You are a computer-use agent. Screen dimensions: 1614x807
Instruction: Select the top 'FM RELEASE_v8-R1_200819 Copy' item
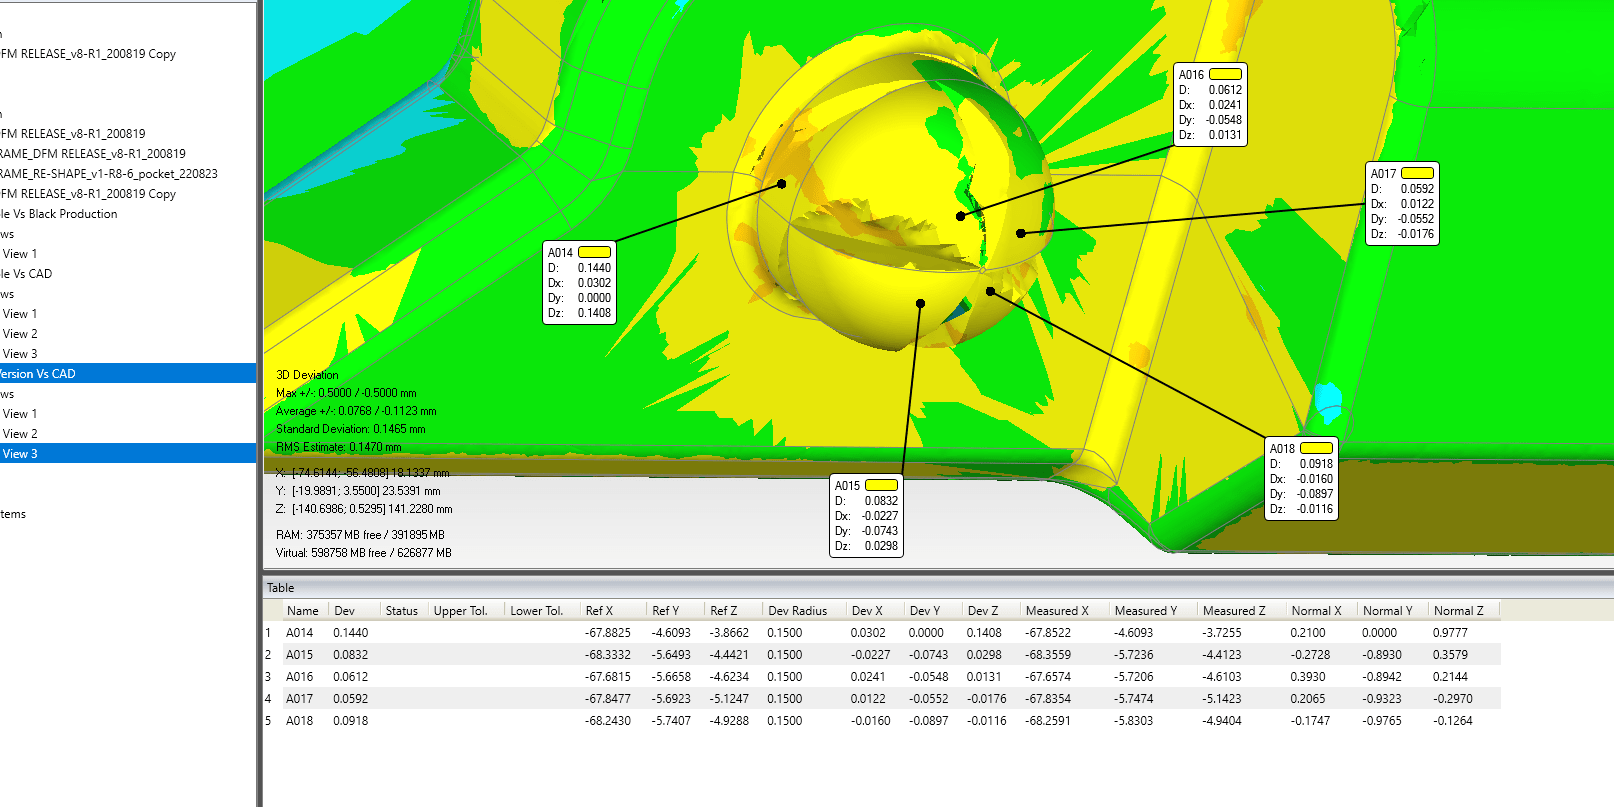click(x=88, y=53)
